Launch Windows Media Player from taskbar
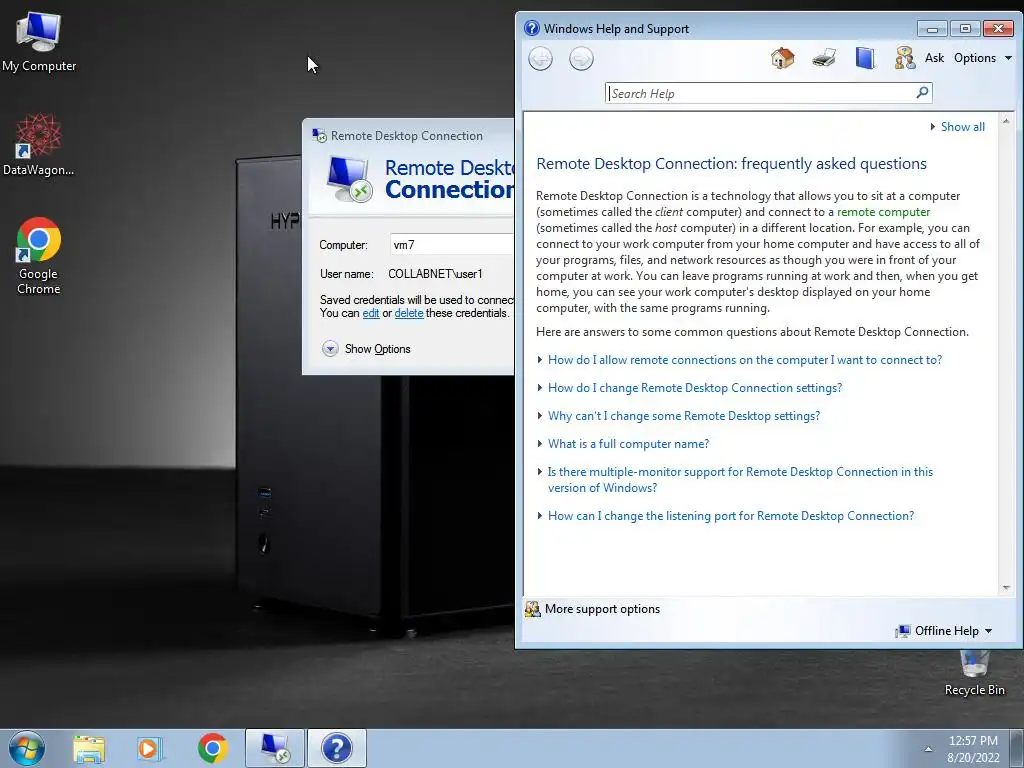 [150, 748]
